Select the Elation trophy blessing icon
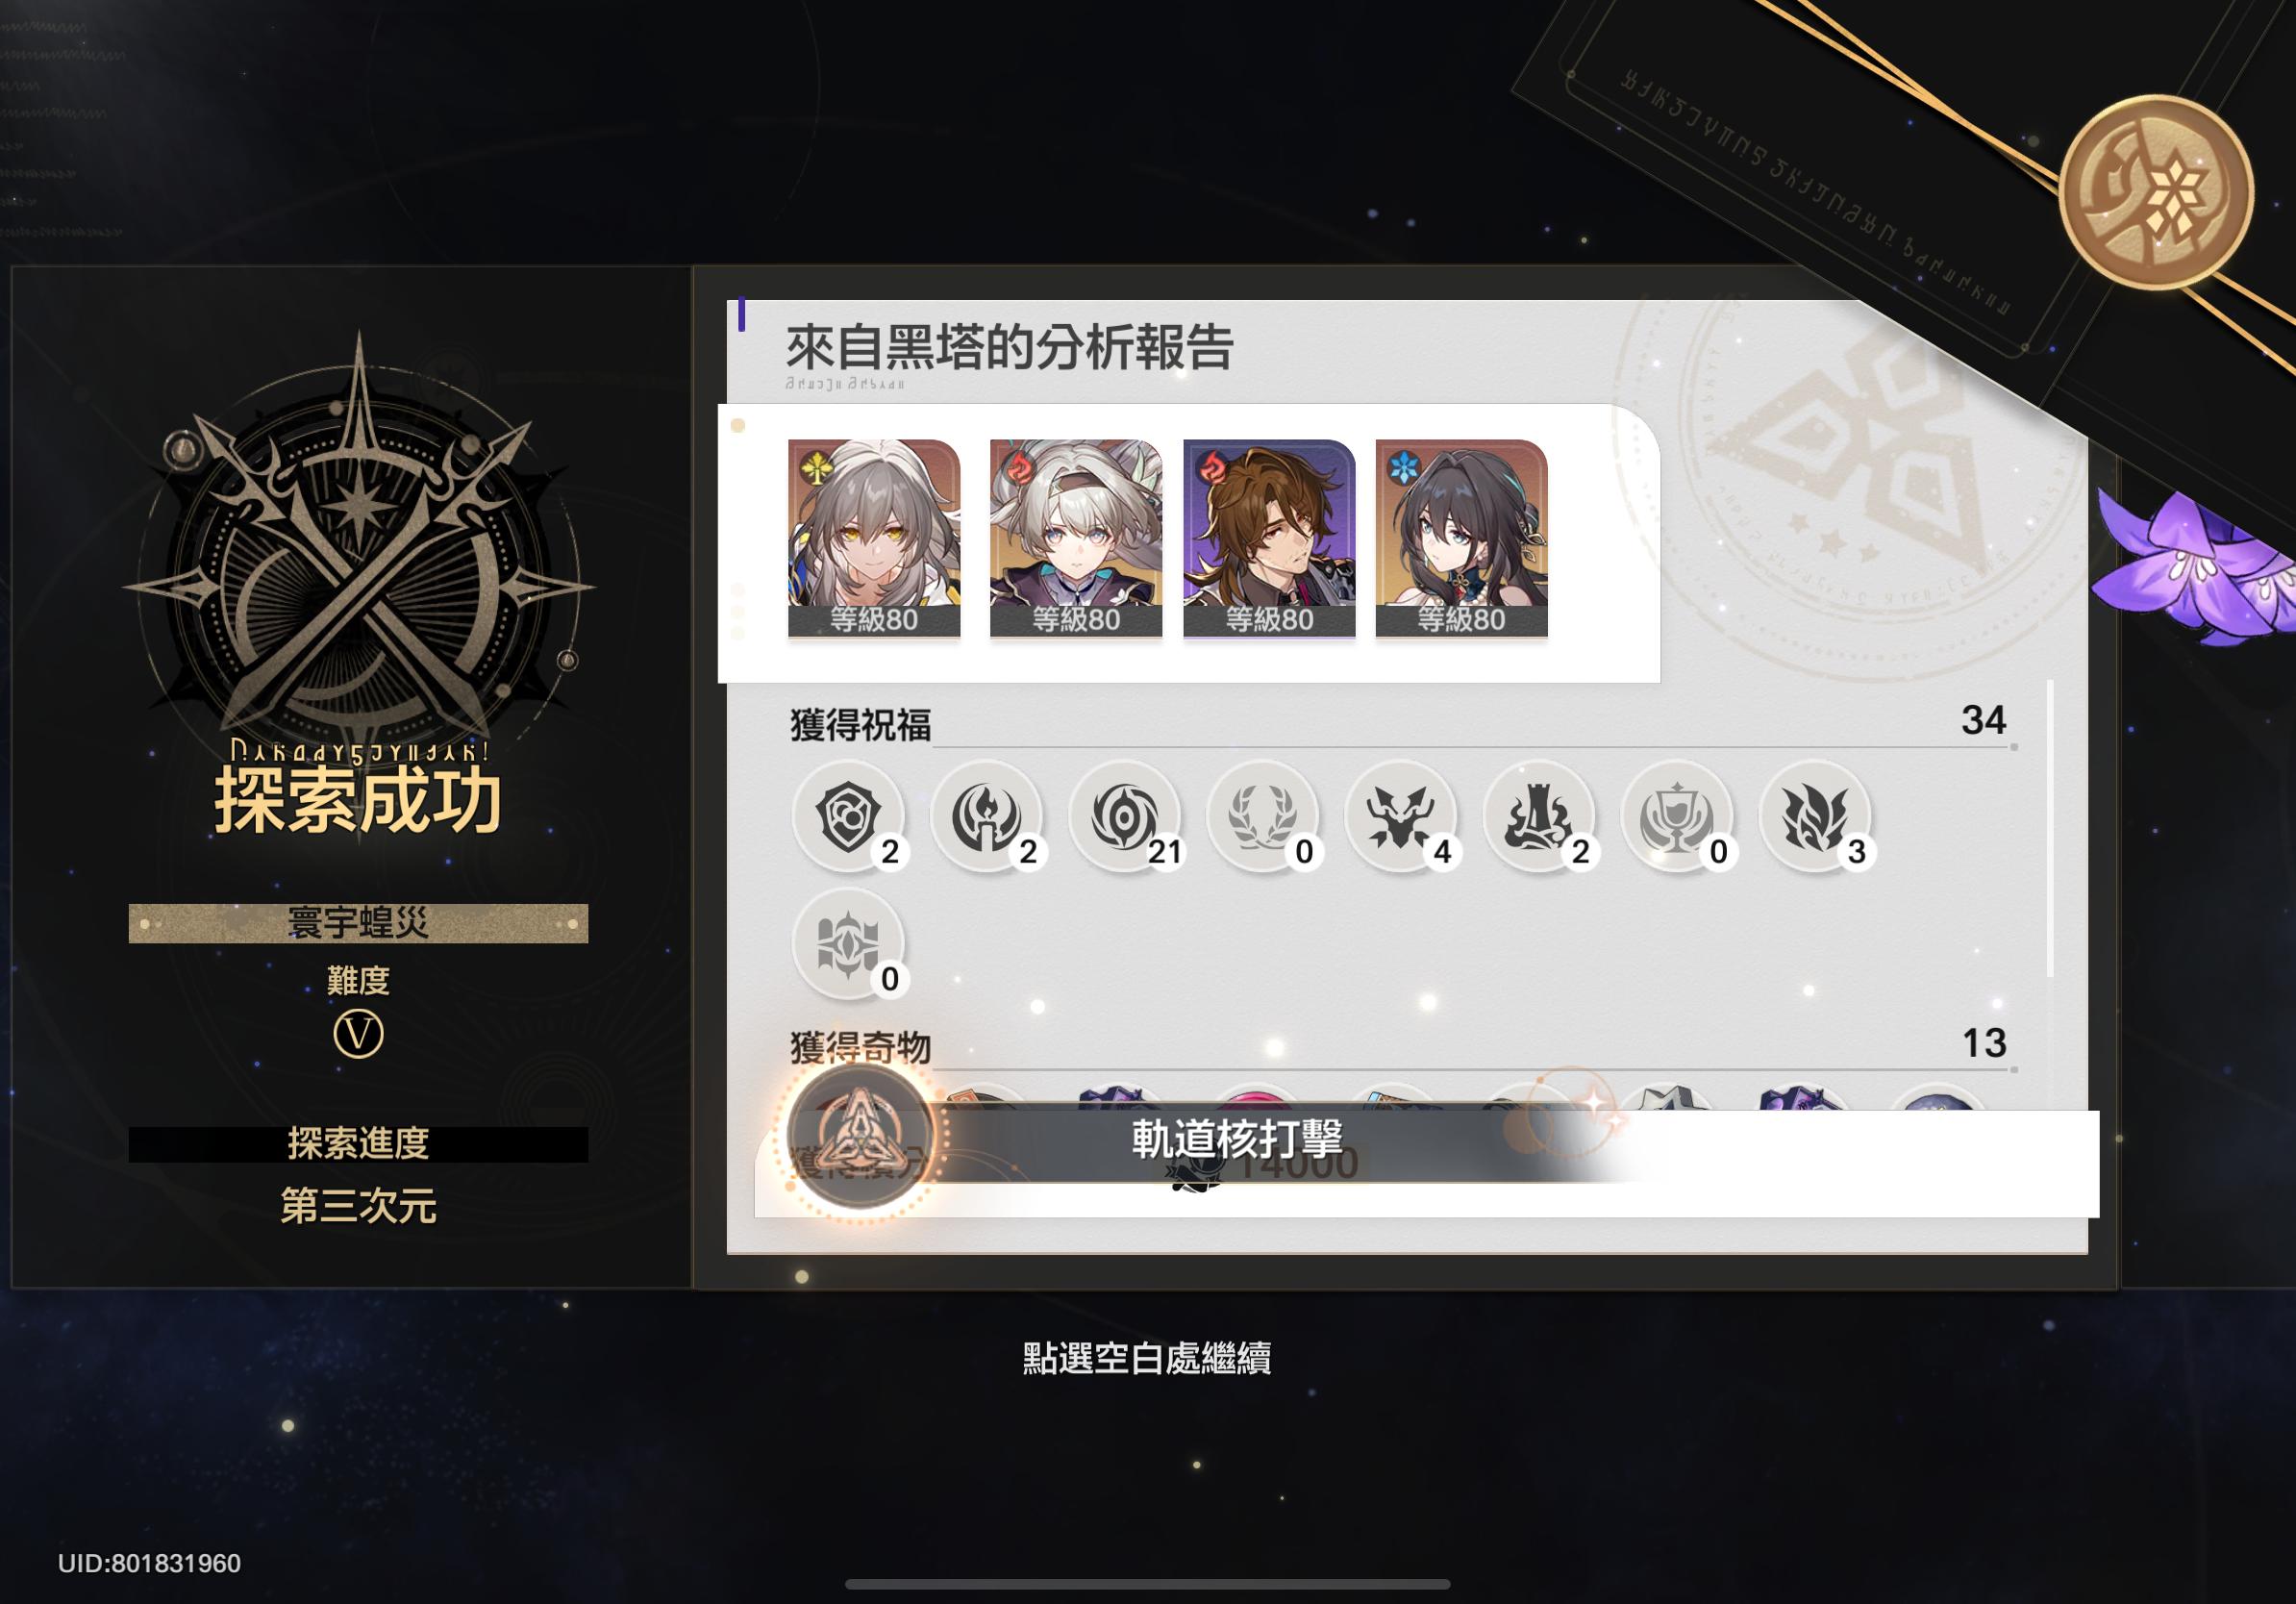Image resolution: width=2296 pixels, height=1604 pixels. coord(1676,816)
